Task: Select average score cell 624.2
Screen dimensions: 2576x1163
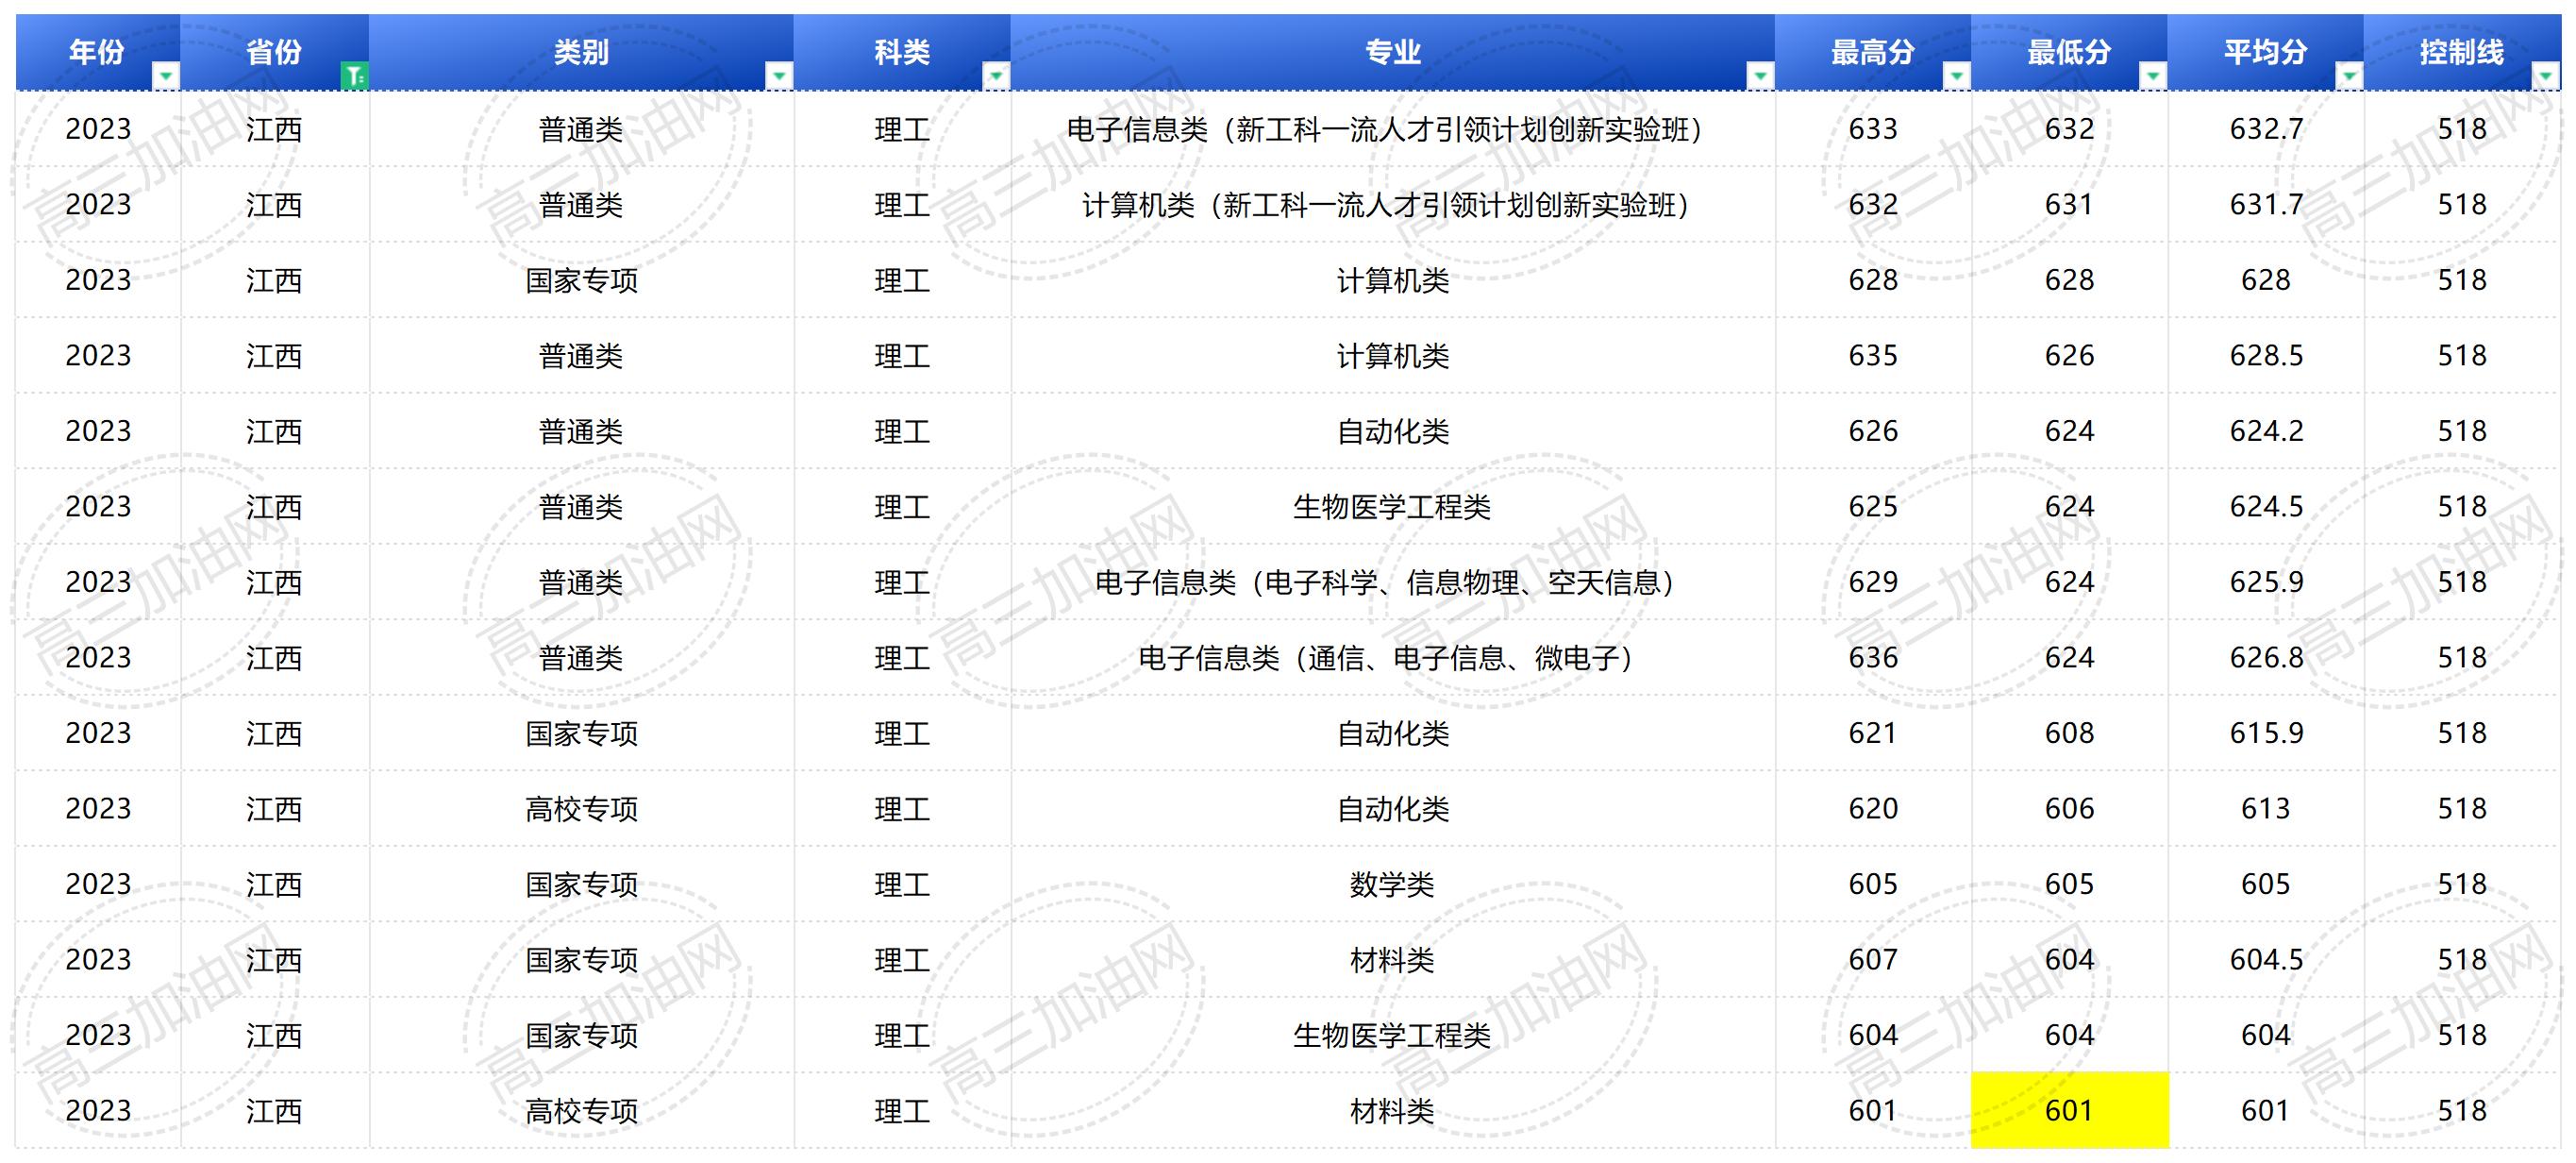Action: pos(2266,431)
